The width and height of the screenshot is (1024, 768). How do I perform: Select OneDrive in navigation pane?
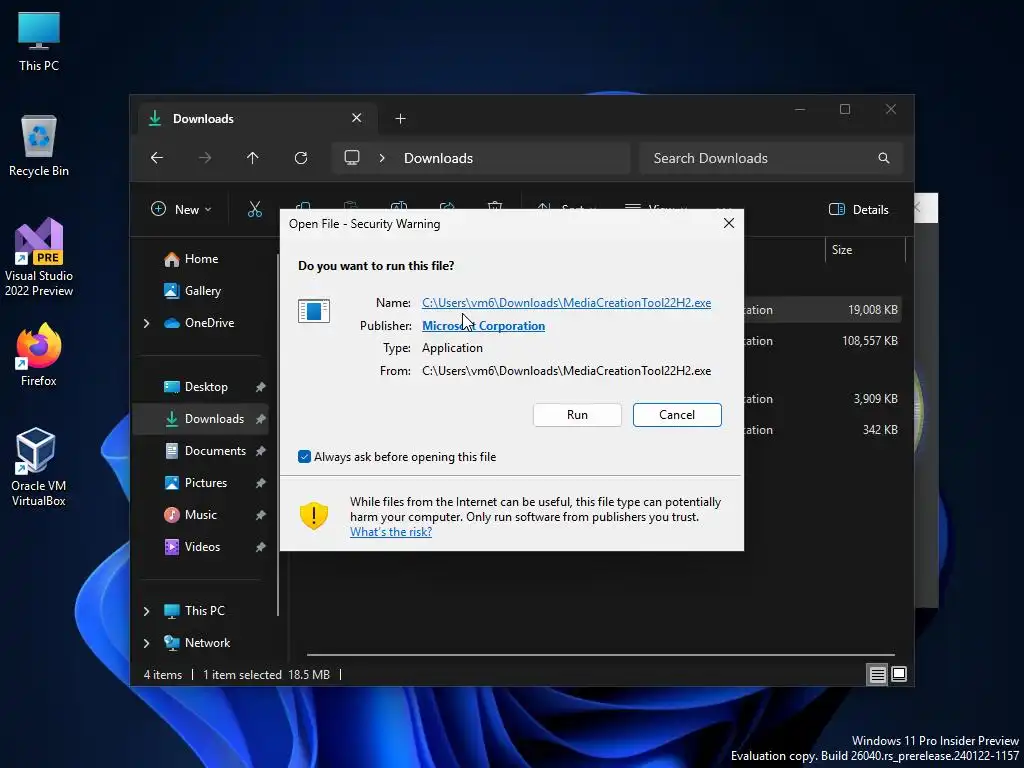click(x=209, y=323)
